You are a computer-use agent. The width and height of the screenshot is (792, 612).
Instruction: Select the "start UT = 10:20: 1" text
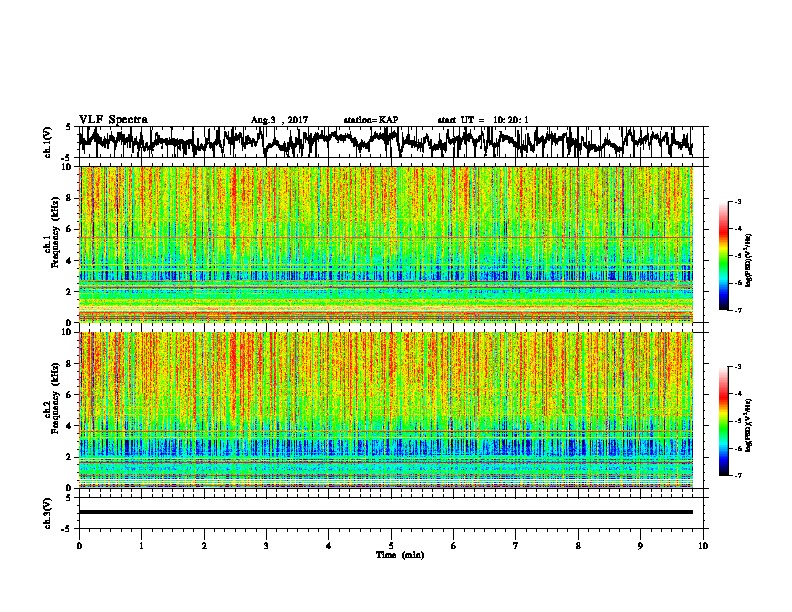tap(483, 120)
